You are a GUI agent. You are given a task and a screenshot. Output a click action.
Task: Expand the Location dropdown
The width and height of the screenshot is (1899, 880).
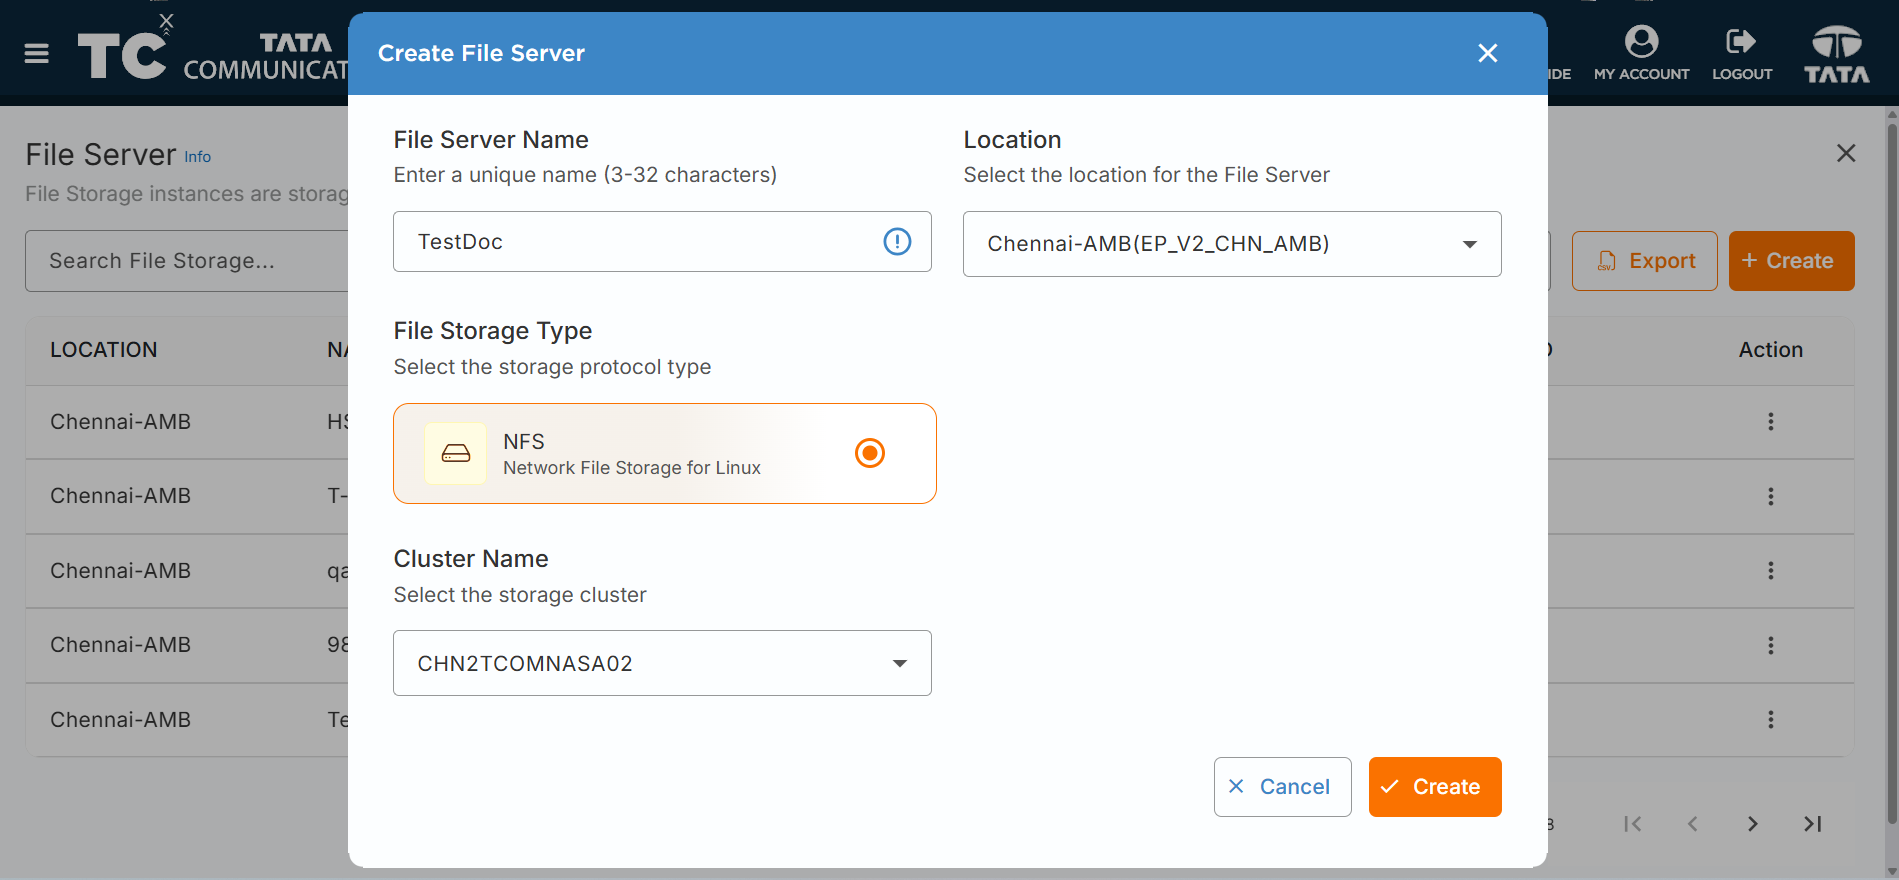click(x=1232, y=244)
